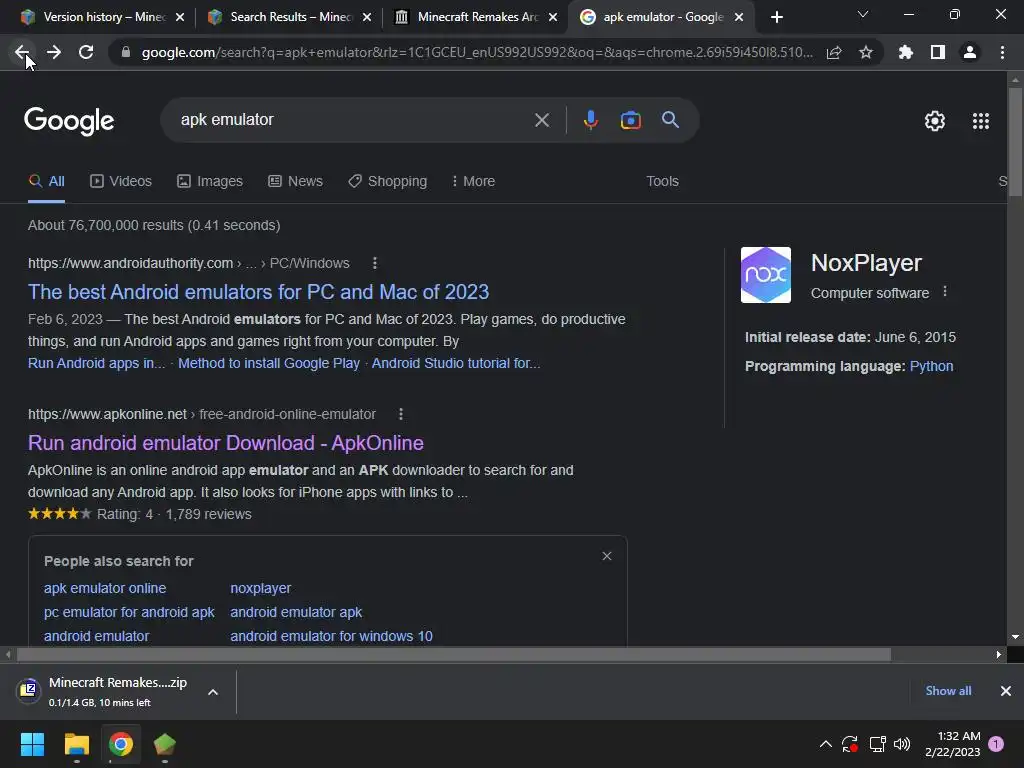Select the Shopping search filter
The height and width of the screenshot is (768, 1024).
tap(388, 182)
